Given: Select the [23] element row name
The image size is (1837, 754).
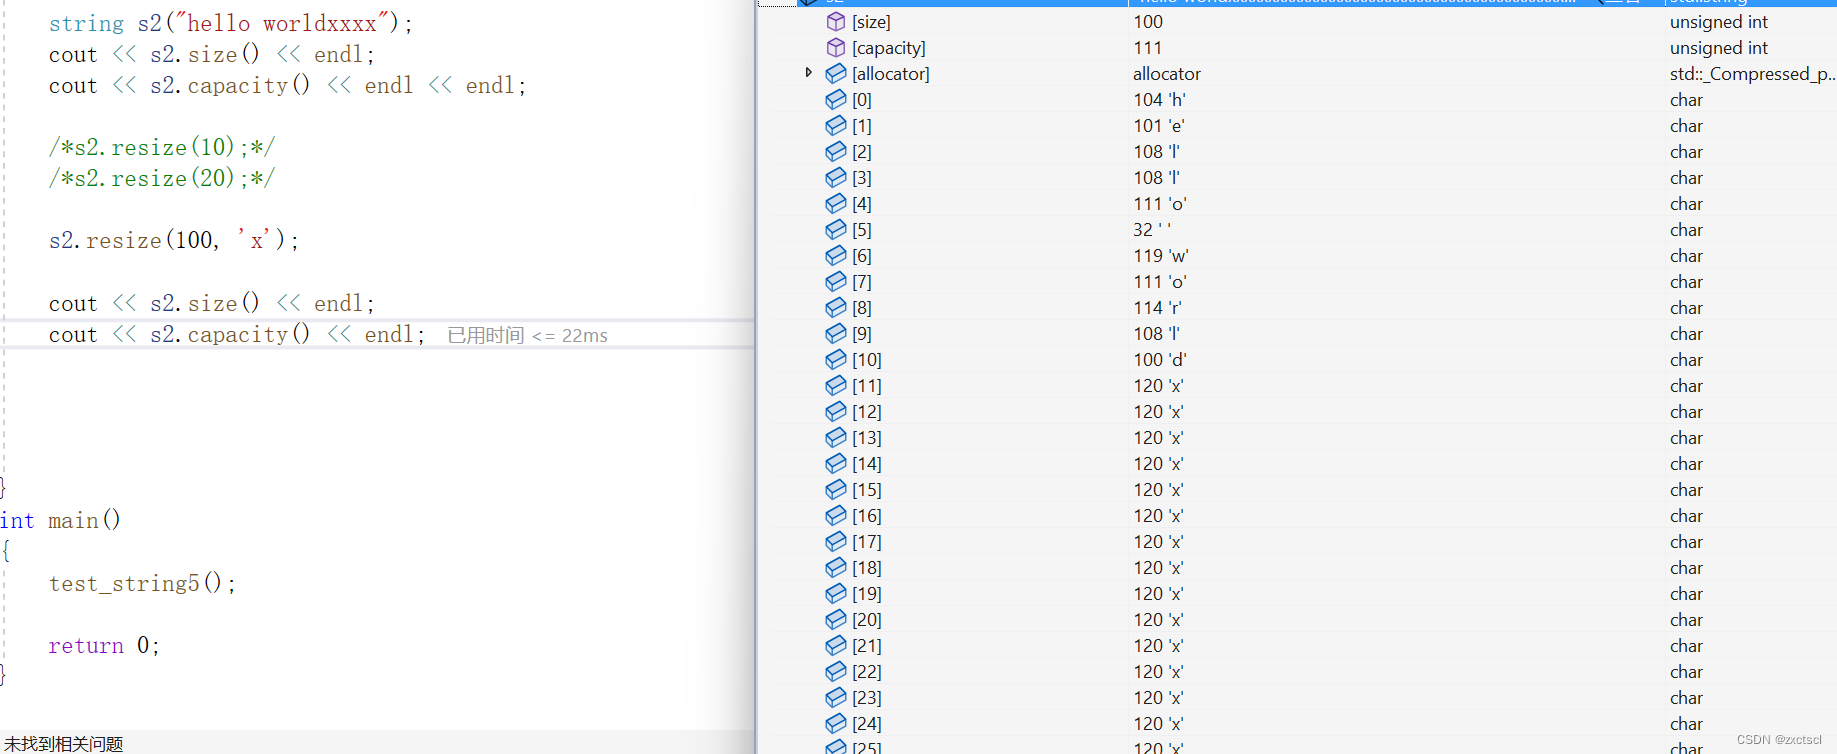Looking at the screenshot, I should click(867, 698).
